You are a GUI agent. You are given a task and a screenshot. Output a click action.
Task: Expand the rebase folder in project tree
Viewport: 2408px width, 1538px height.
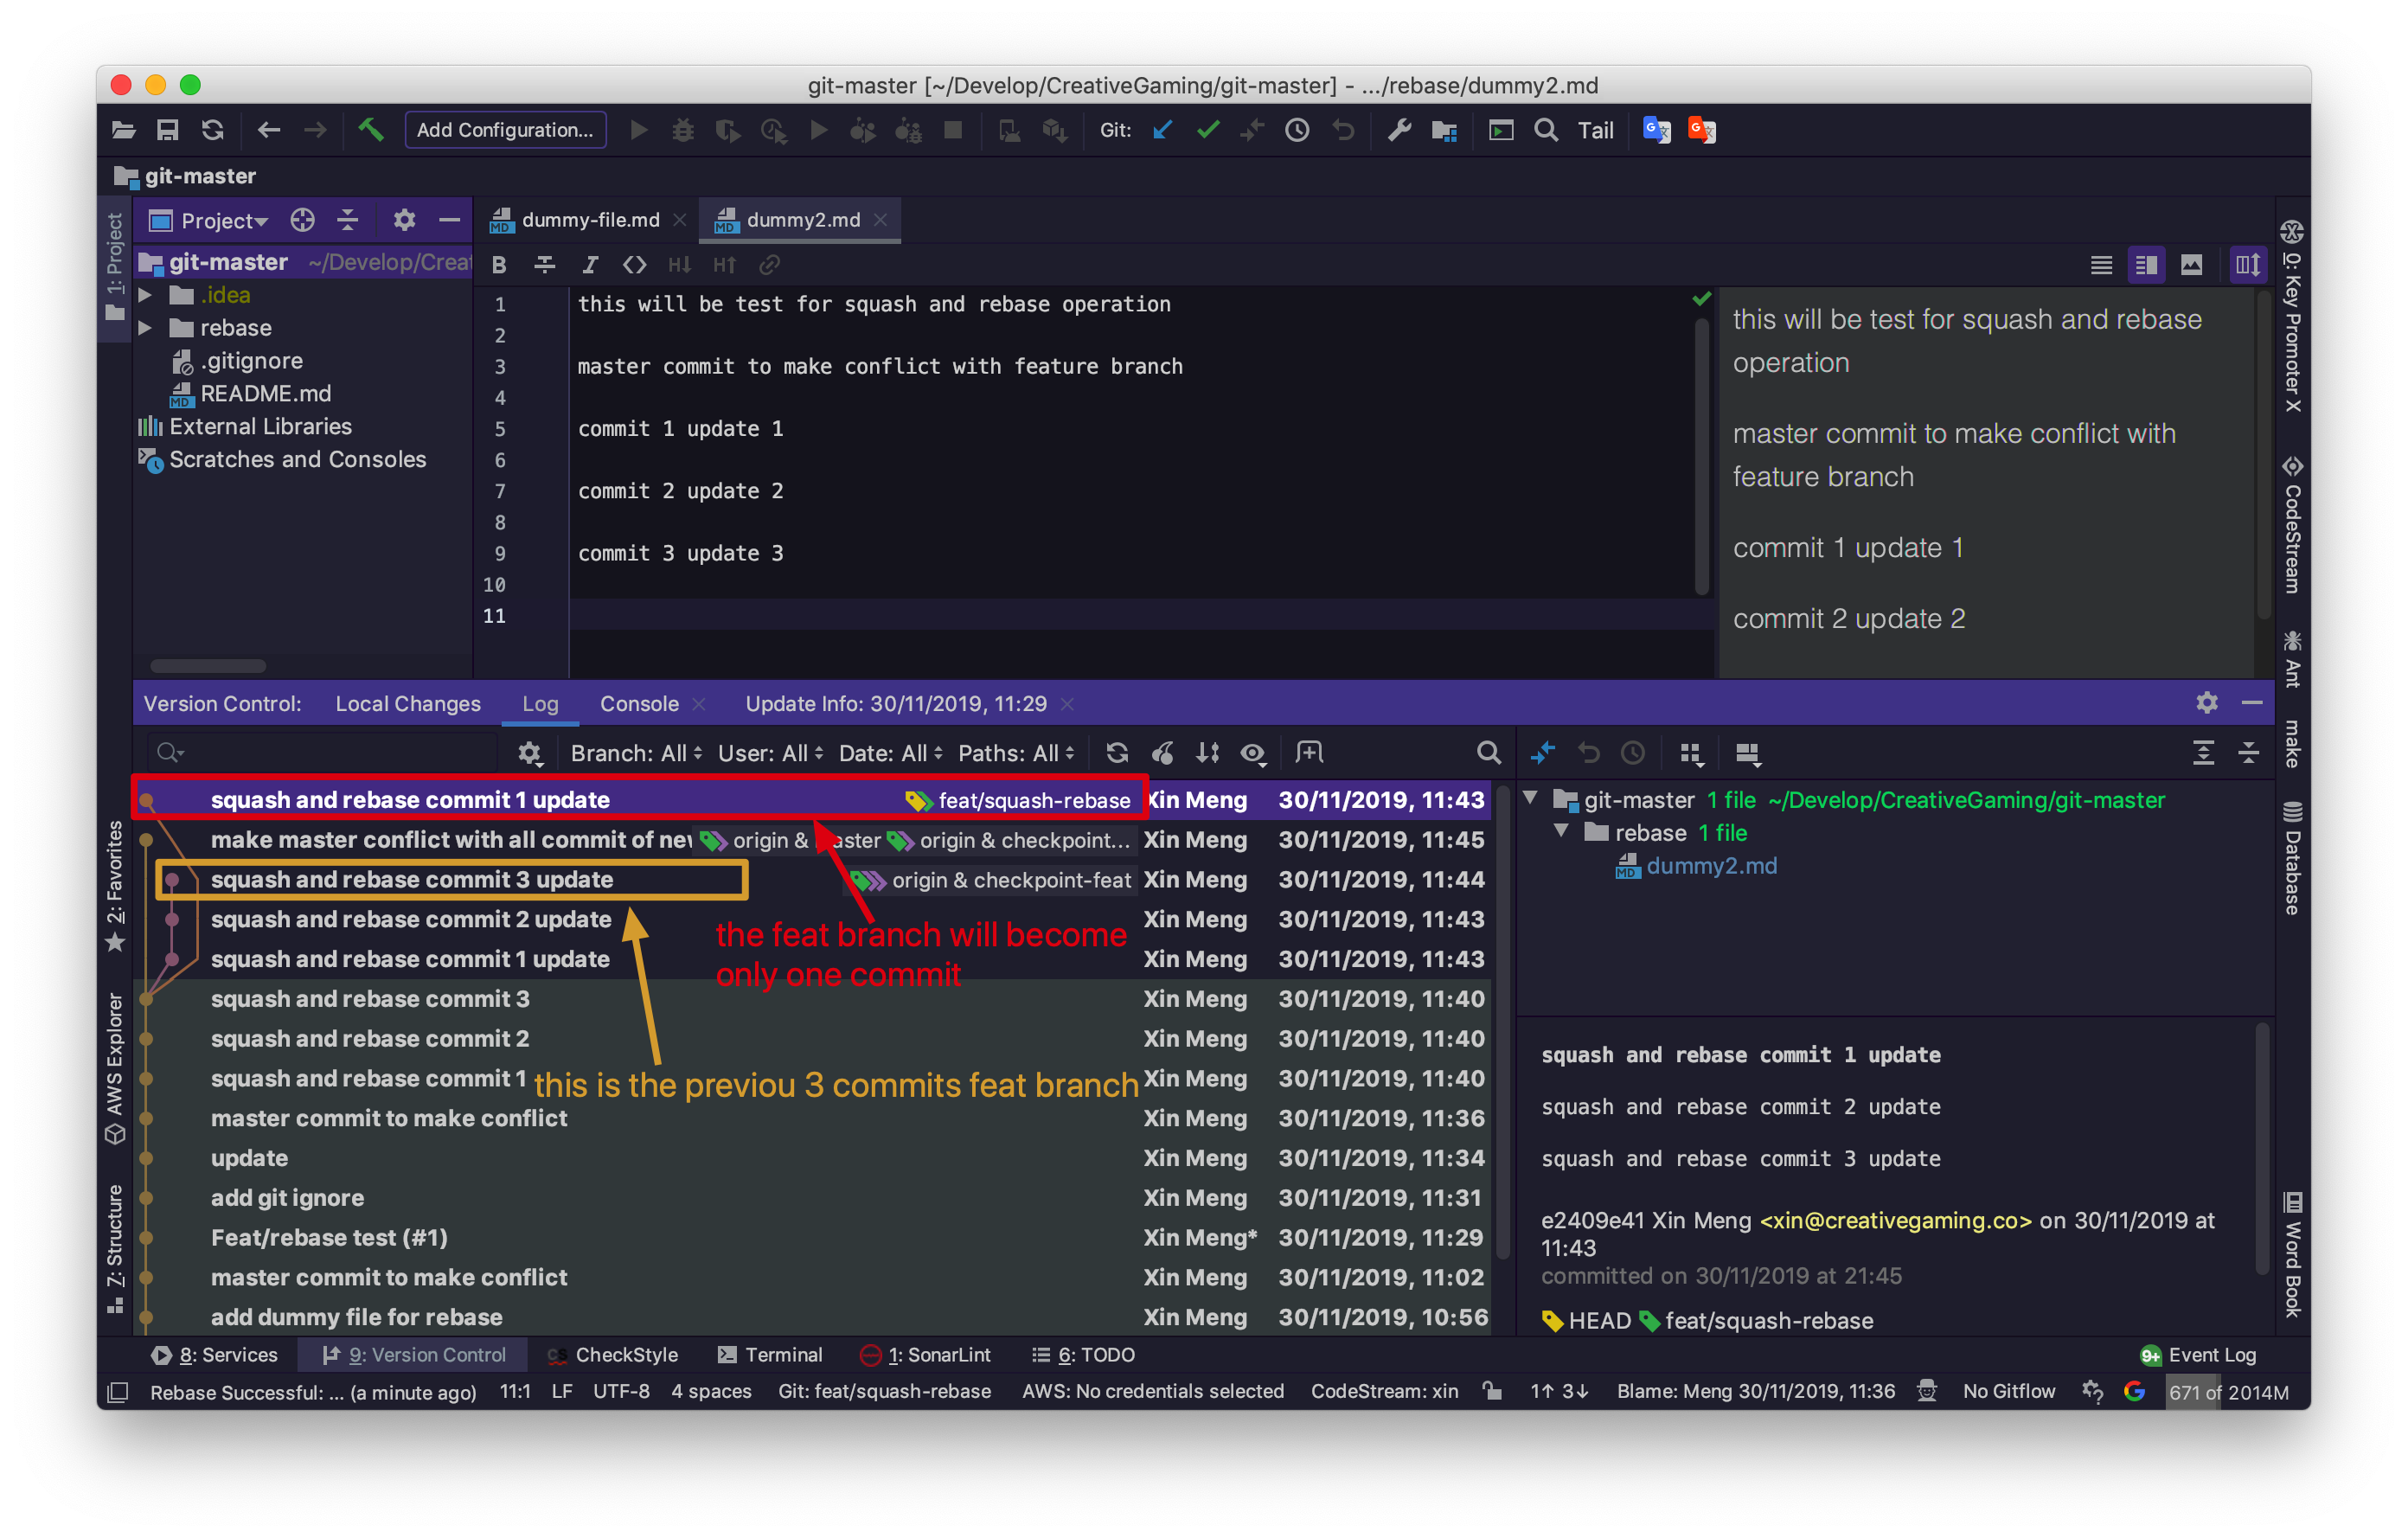[x=146, y=328]
